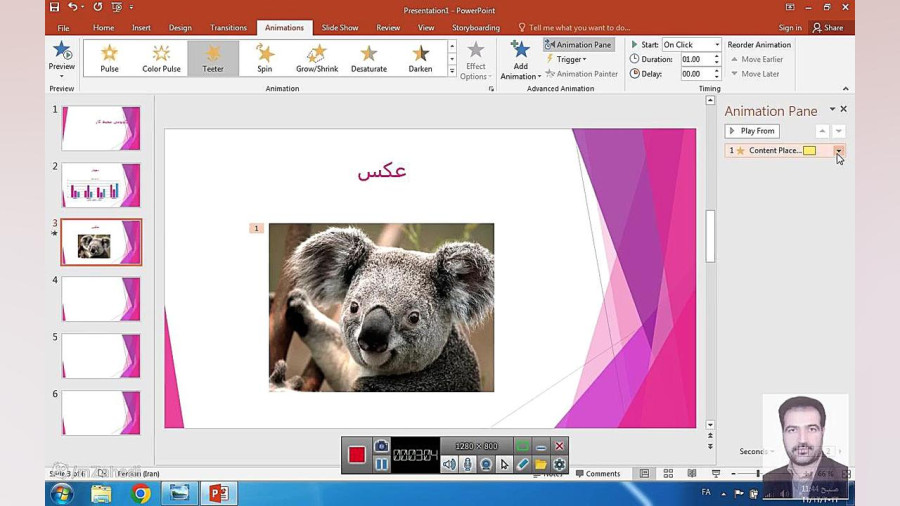Image resolution: width=900 pixels, height=506 pixels.
Task: Open Content Placeholder animation item dropdown
Action: tap(839, 150)
